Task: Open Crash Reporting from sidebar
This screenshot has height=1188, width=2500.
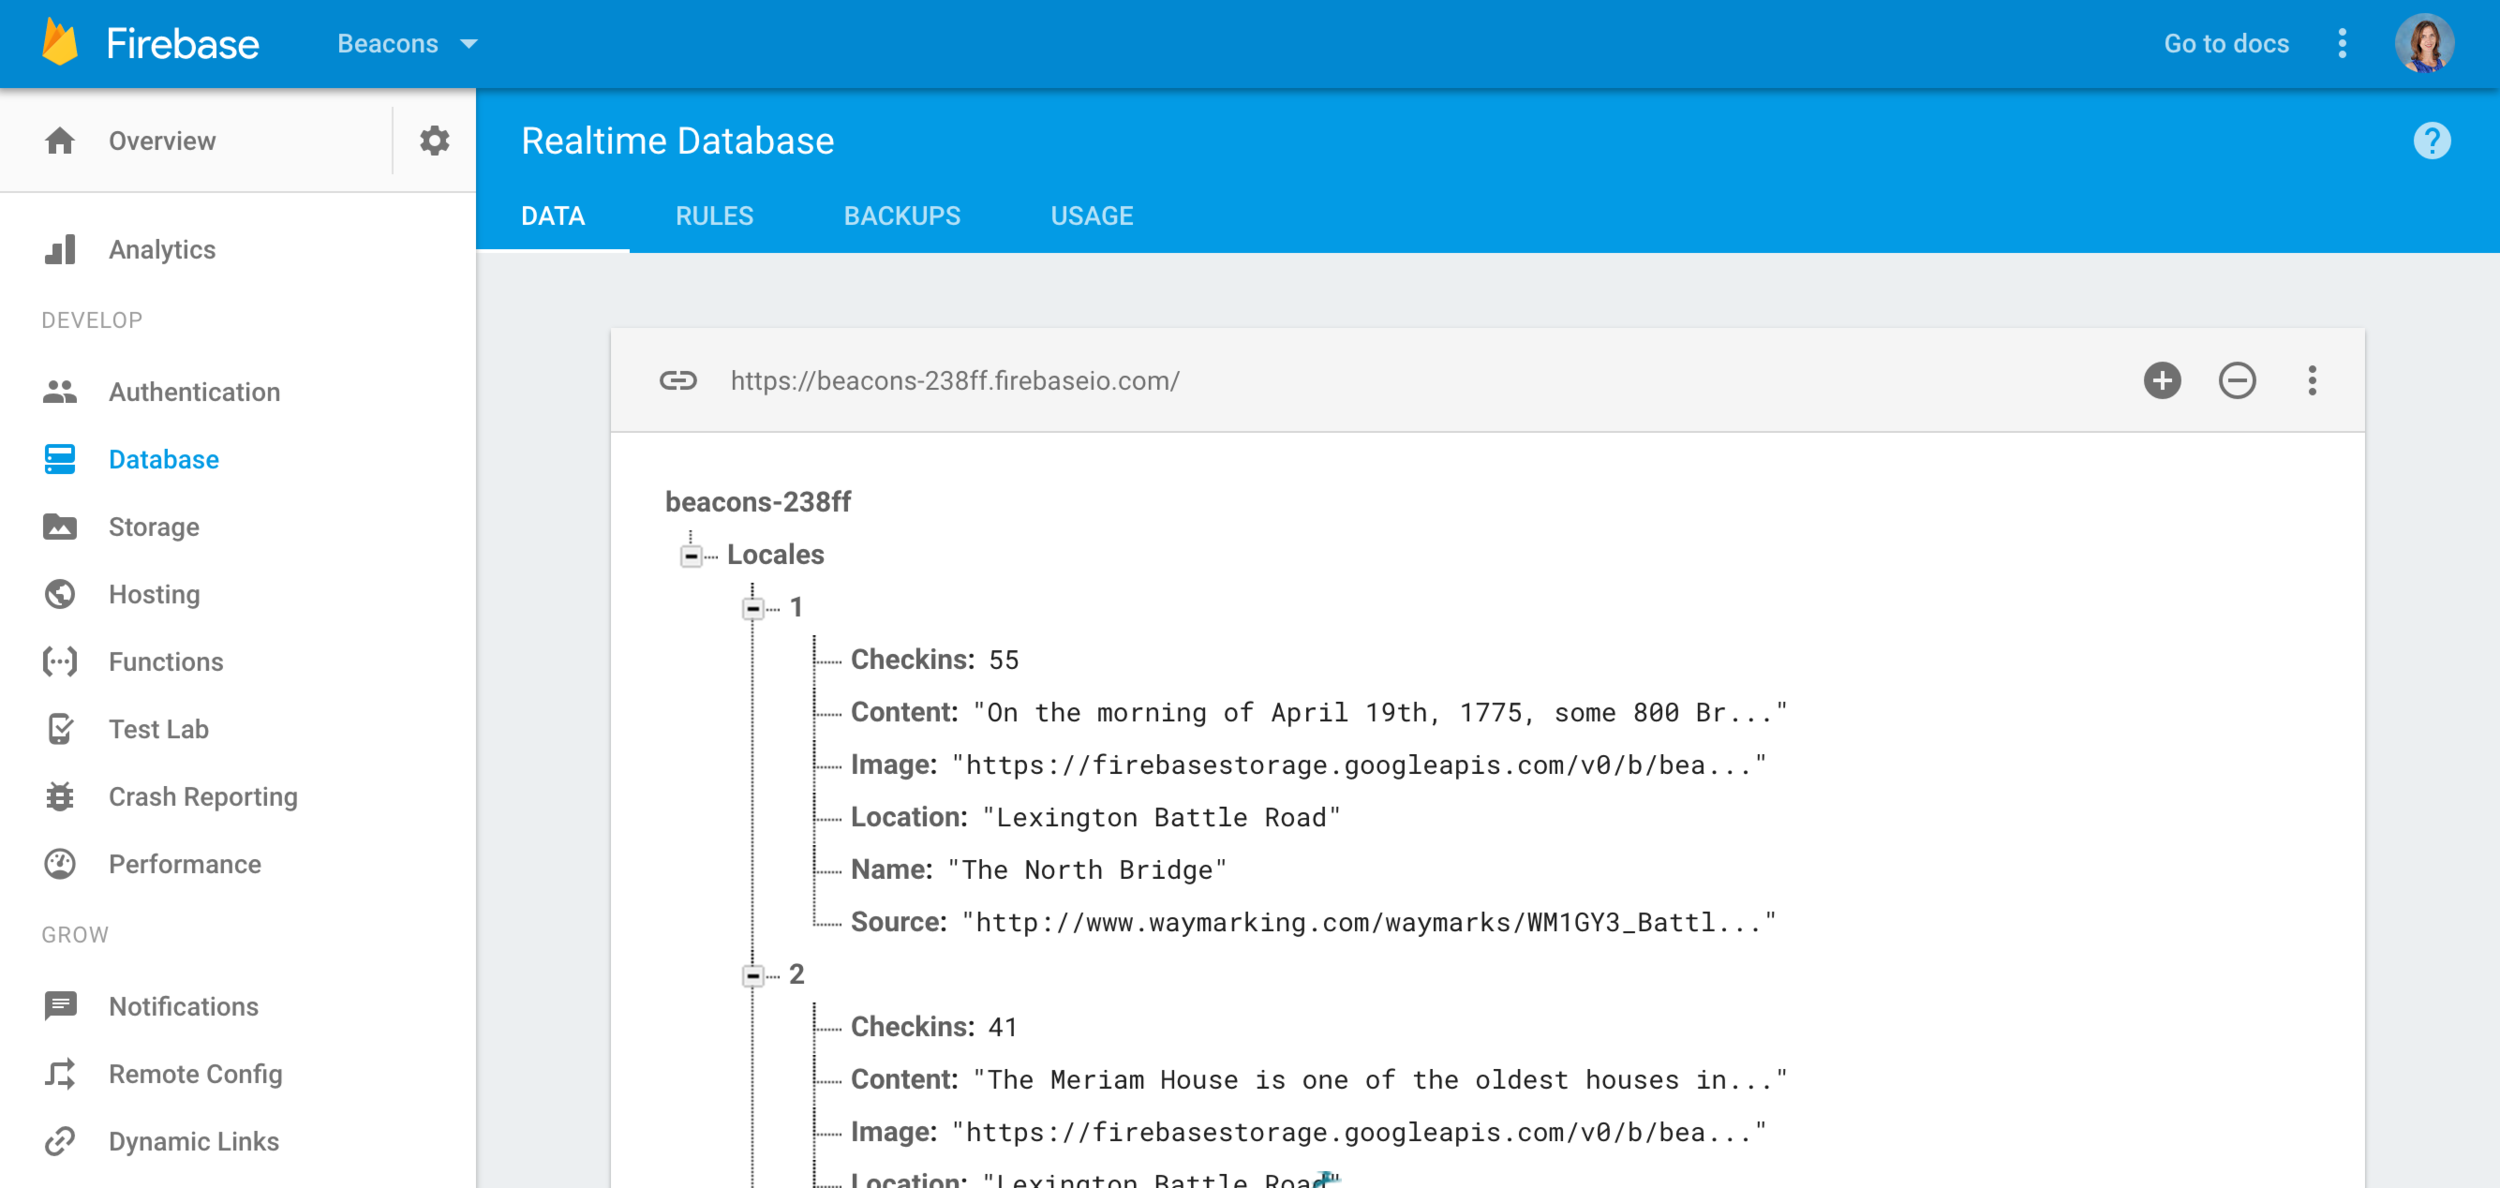Action: coord(202,797)
